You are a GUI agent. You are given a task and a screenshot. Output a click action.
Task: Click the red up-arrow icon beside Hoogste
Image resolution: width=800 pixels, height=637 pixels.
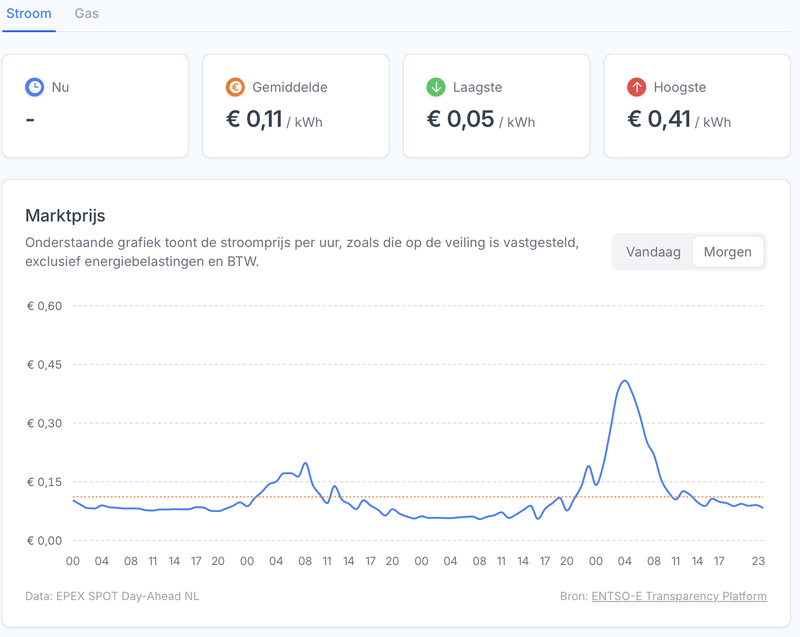click(637, 87)
